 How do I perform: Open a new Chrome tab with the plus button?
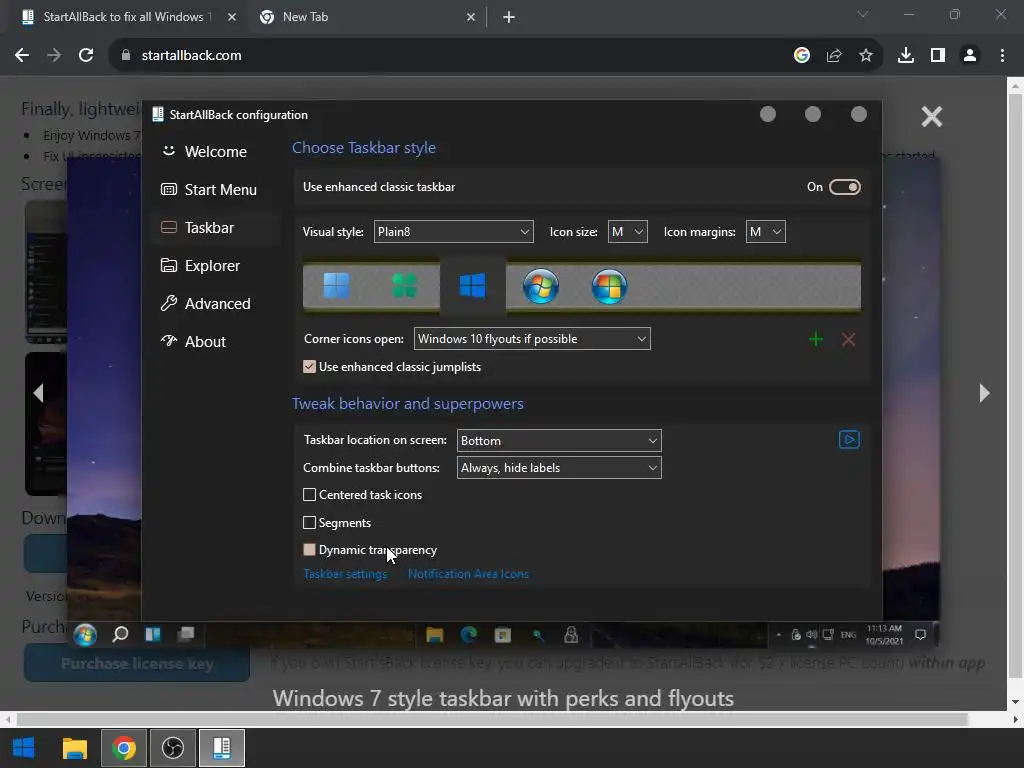coord(509,17)
